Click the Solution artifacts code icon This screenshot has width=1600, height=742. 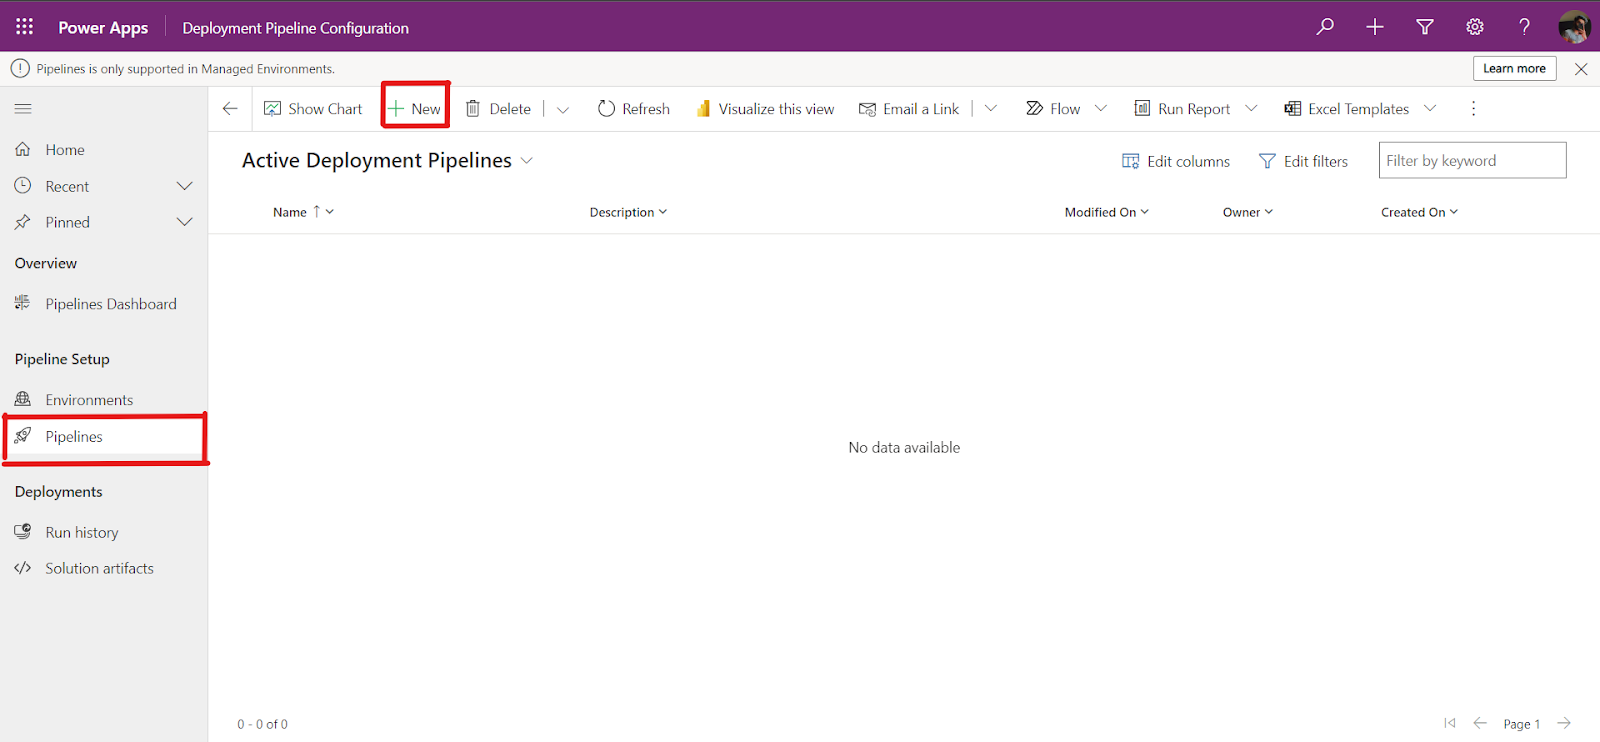tap(23, 568)
